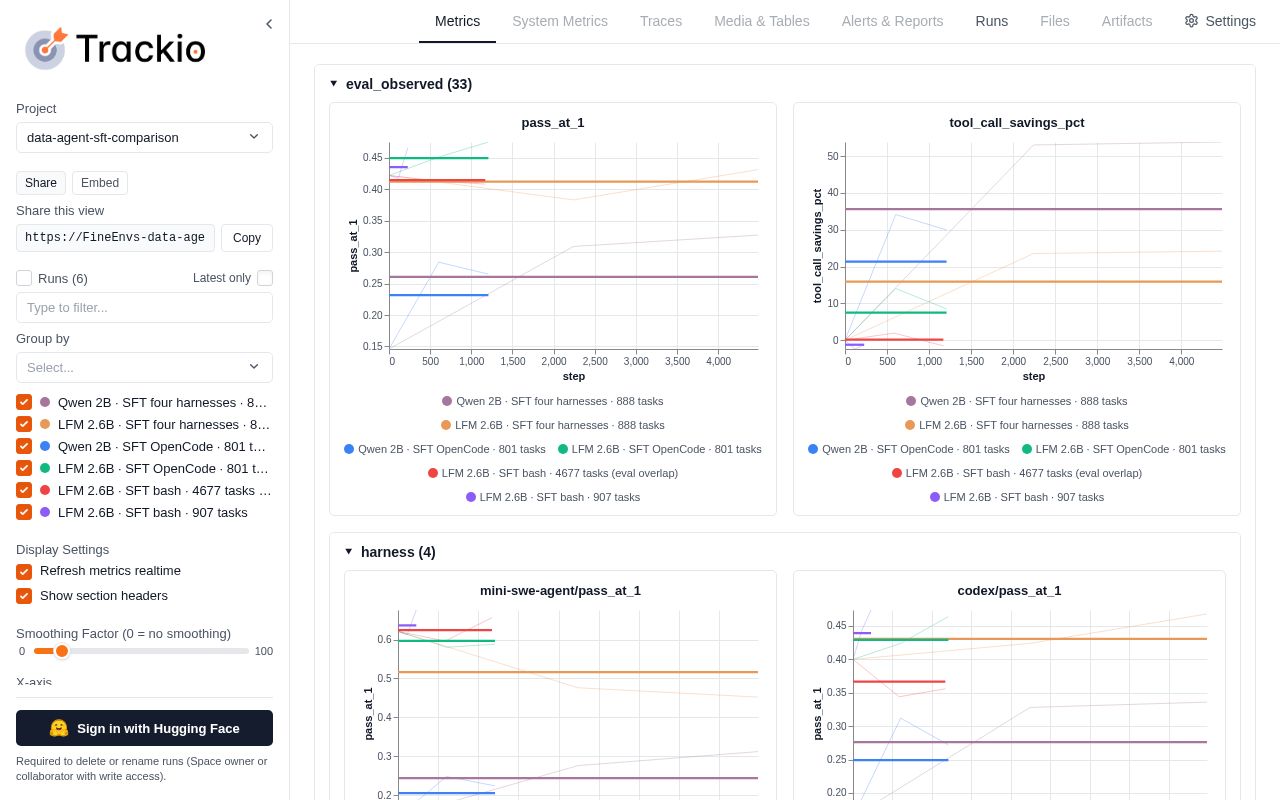The height and width of the screenshot is (800, 1280).
Task: Click the purple Qwen 2B four harnesses color dot in sidebar
Action: [x=45, y=402]
